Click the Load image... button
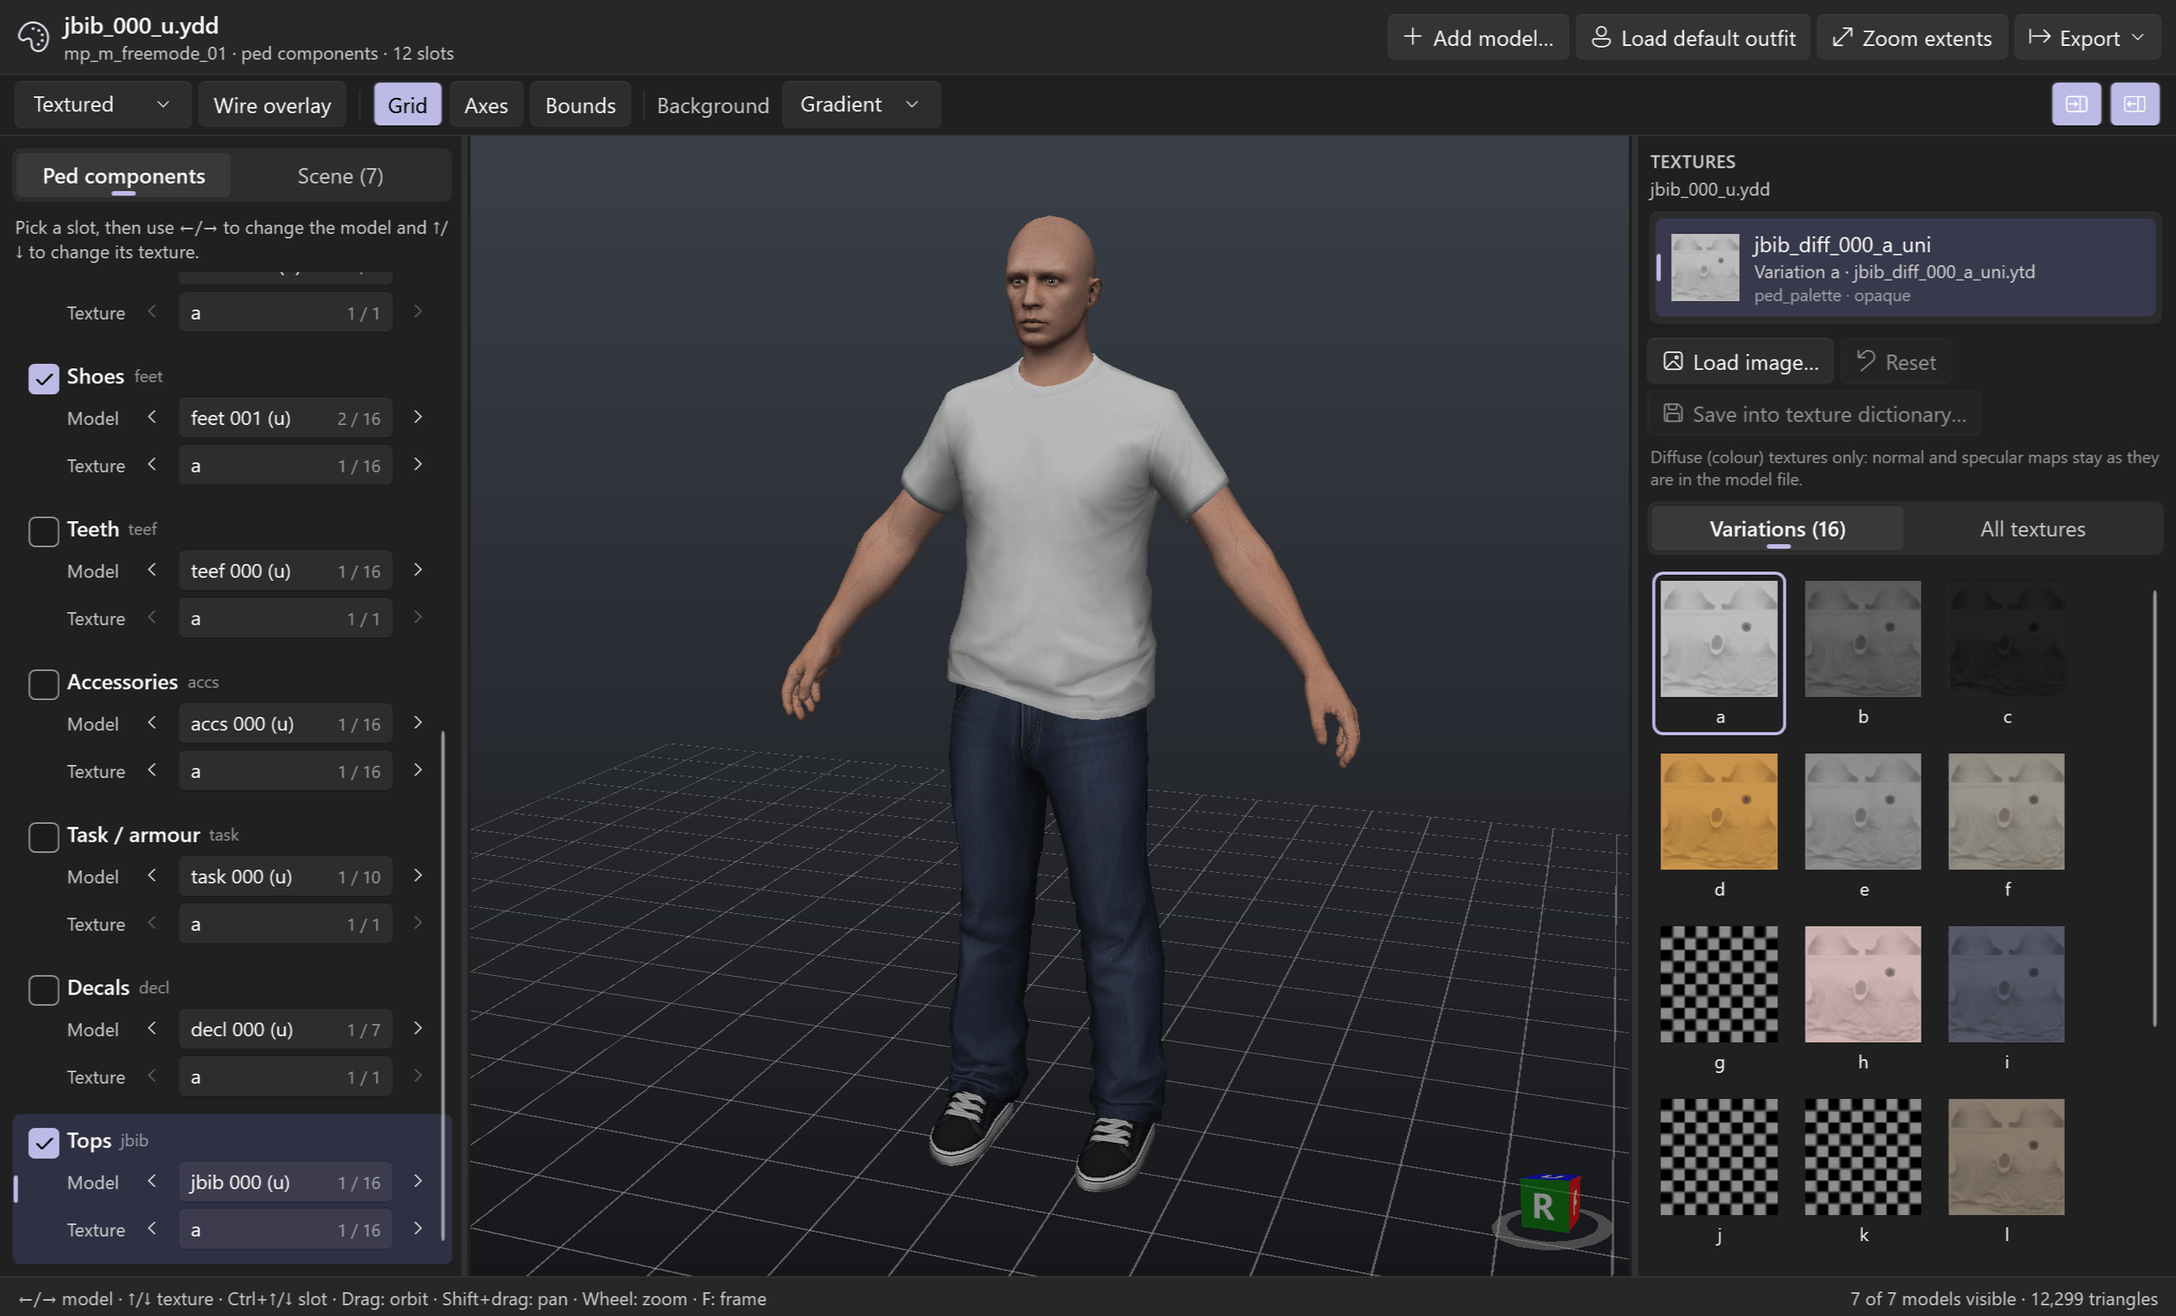The image size is (2176, 1316). point(1740,361)
